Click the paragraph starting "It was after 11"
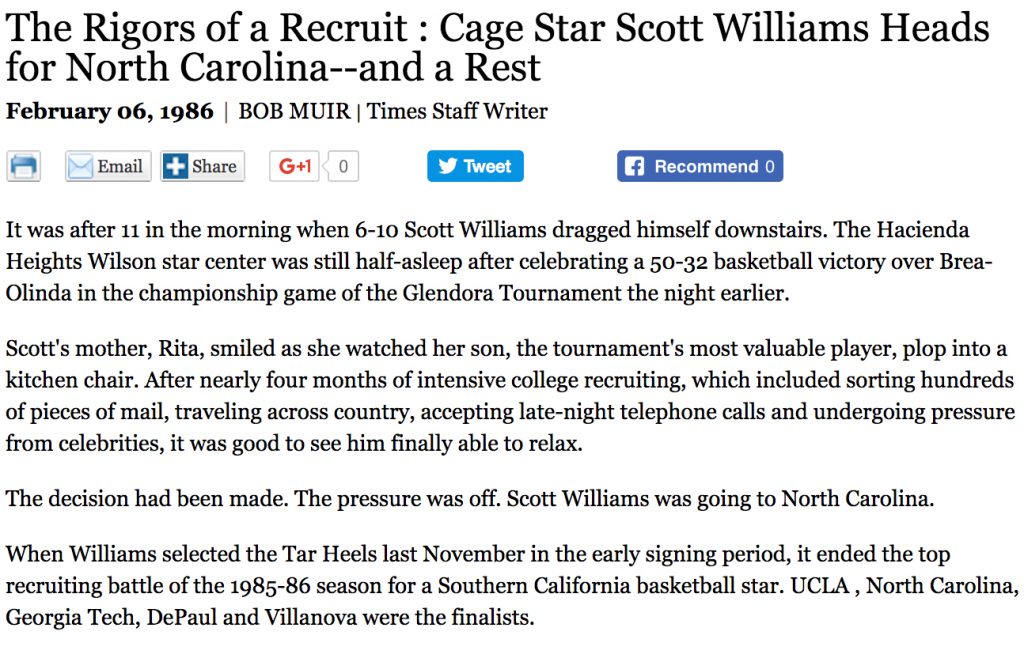Image resolution: width=1024 pixels, height=658 pixels. click(499, 261)
